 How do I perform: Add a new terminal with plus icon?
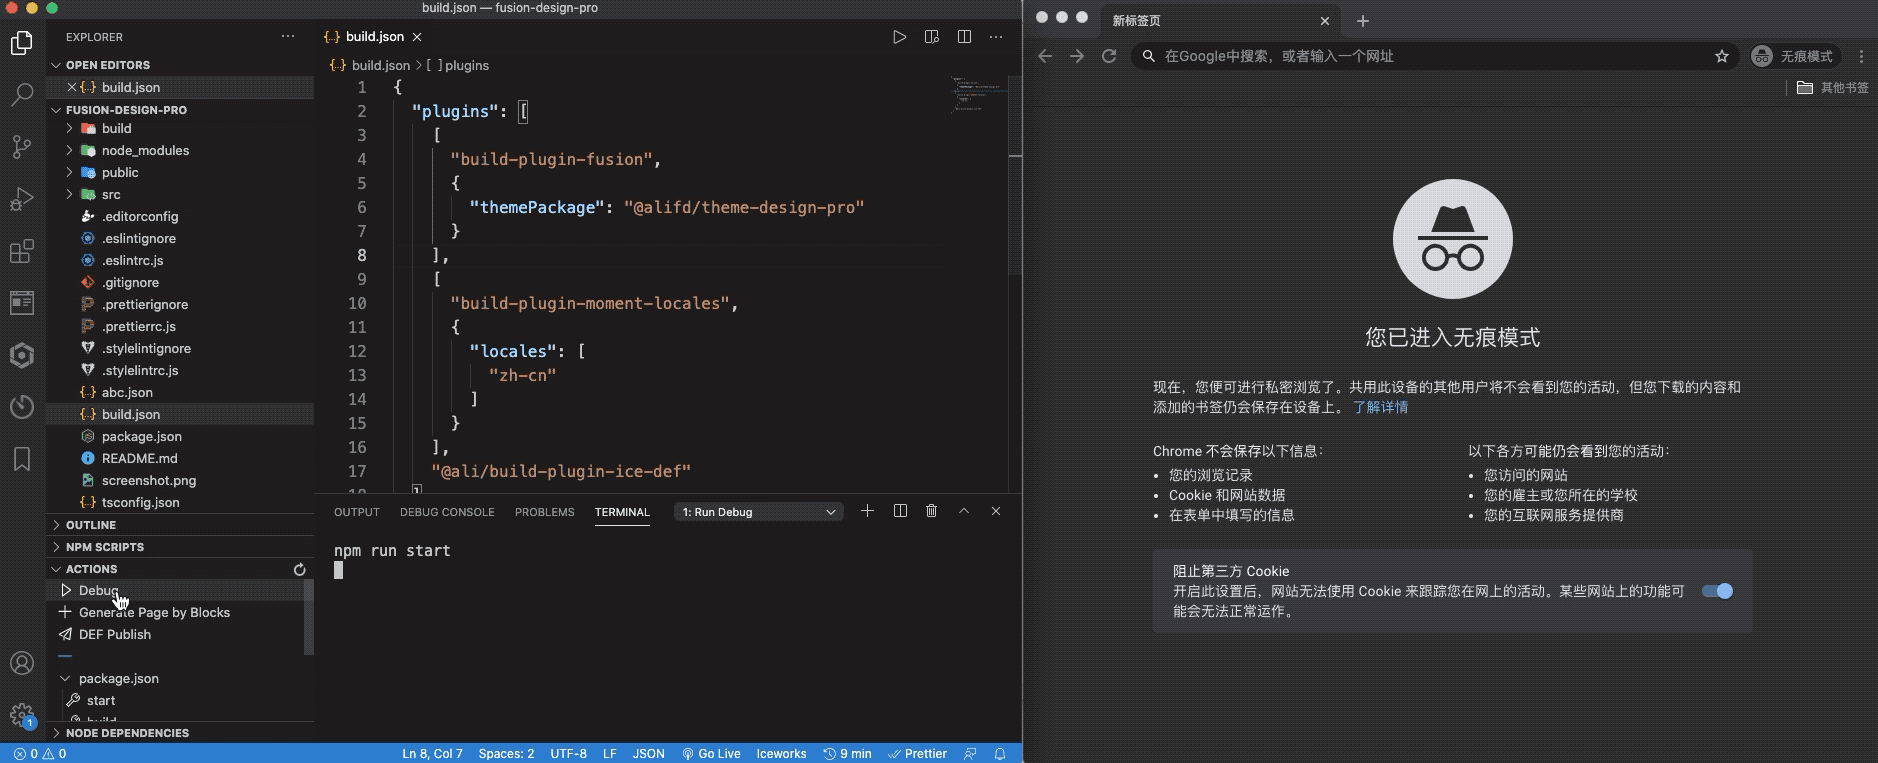pyautogui.click(x=867, y=511)
